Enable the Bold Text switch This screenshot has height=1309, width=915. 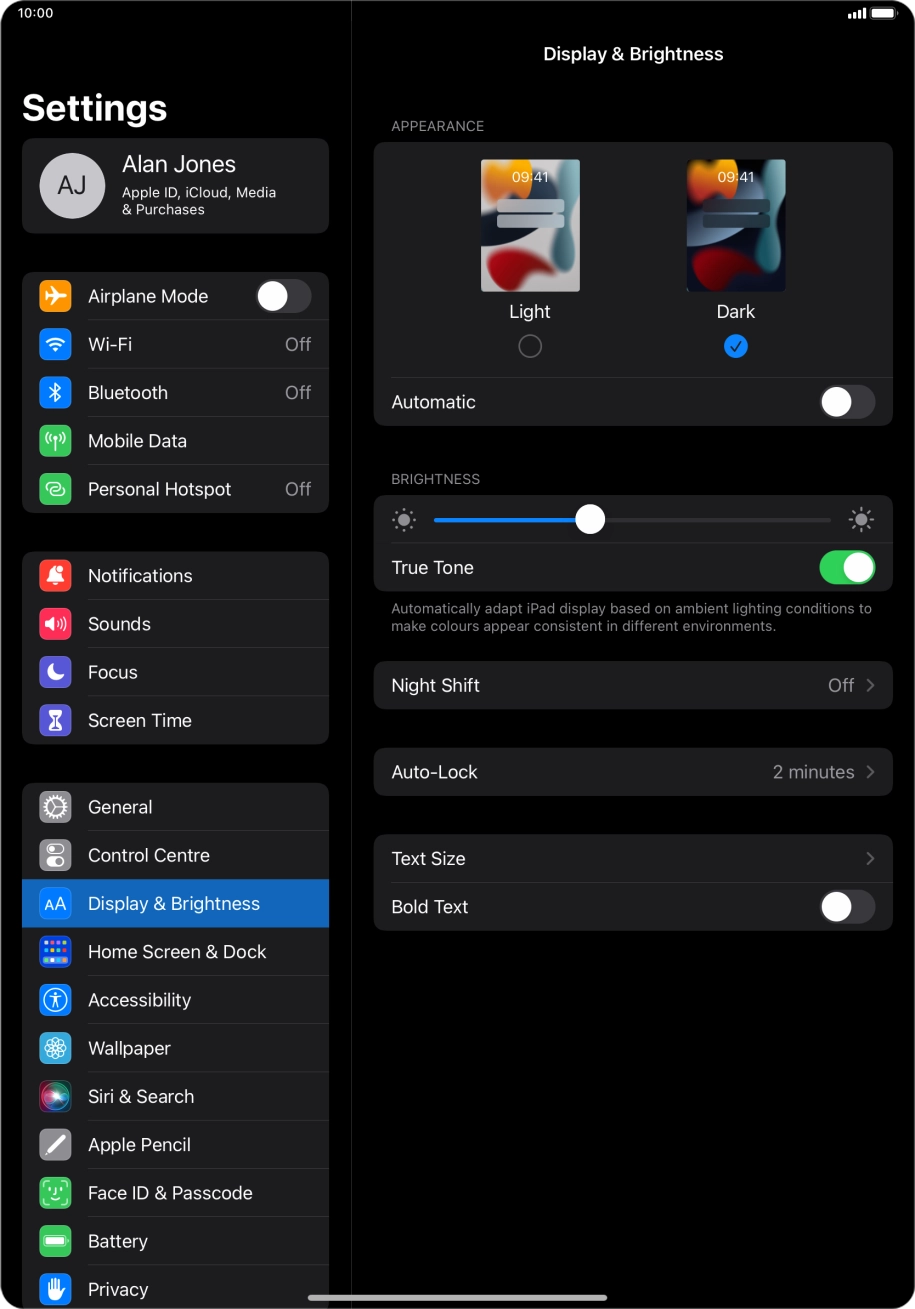846,907
